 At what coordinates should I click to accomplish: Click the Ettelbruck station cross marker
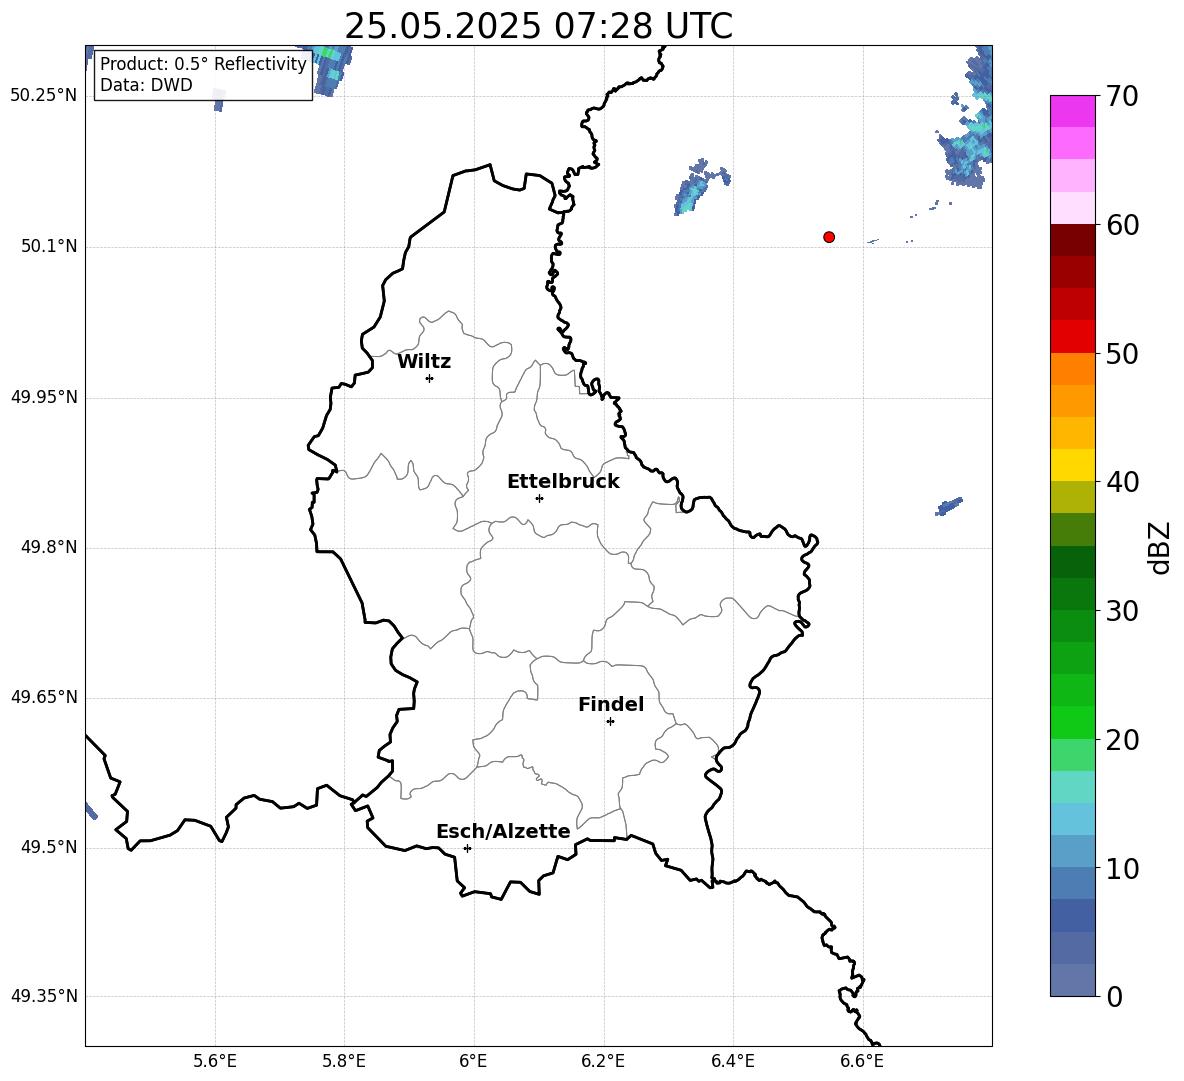pyautogui.click(x=539, y=498)
